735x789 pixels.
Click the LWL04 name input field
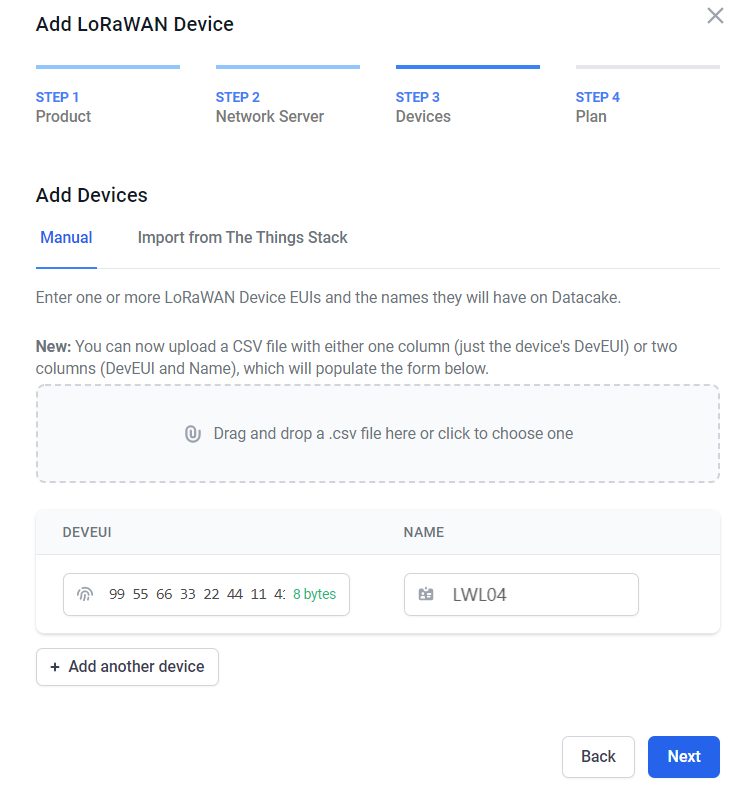click(x=521, y=594)
